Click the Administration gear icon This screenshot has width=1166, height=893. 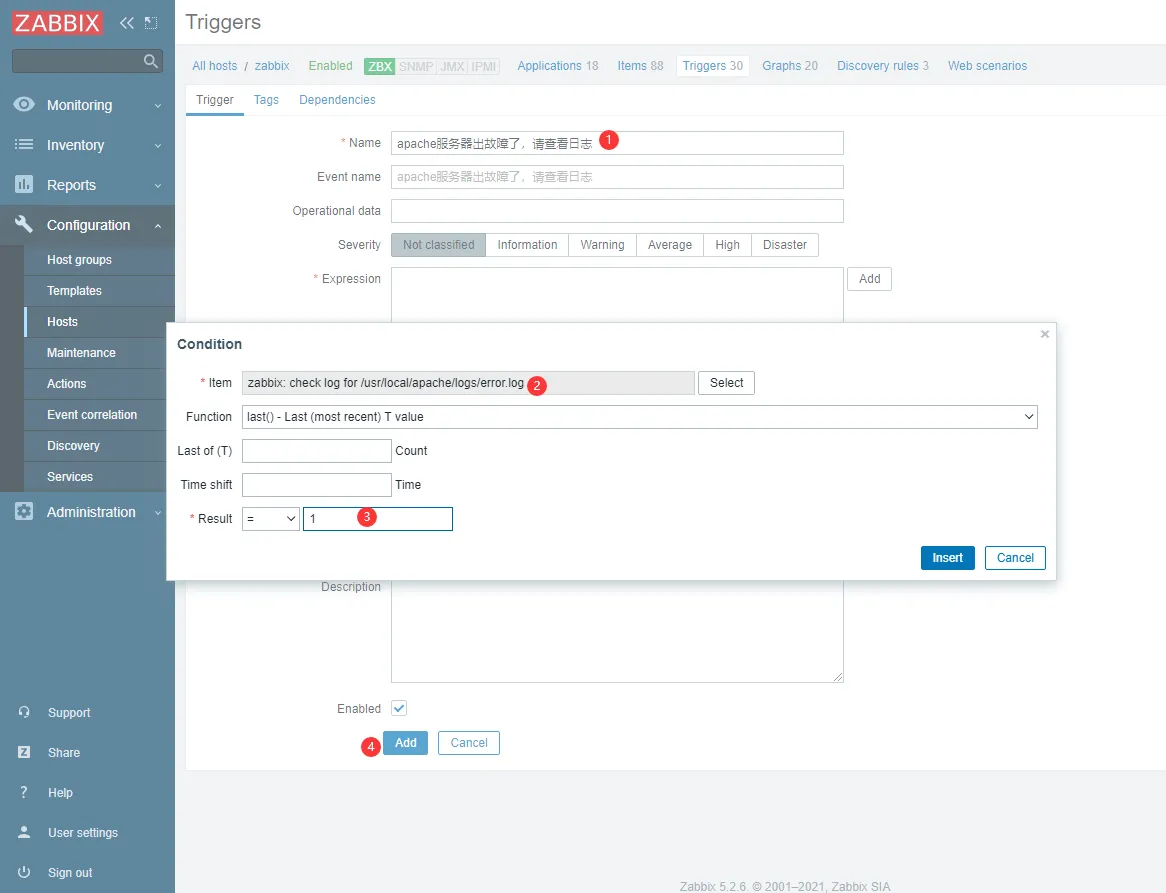click(x=24, y=512)
